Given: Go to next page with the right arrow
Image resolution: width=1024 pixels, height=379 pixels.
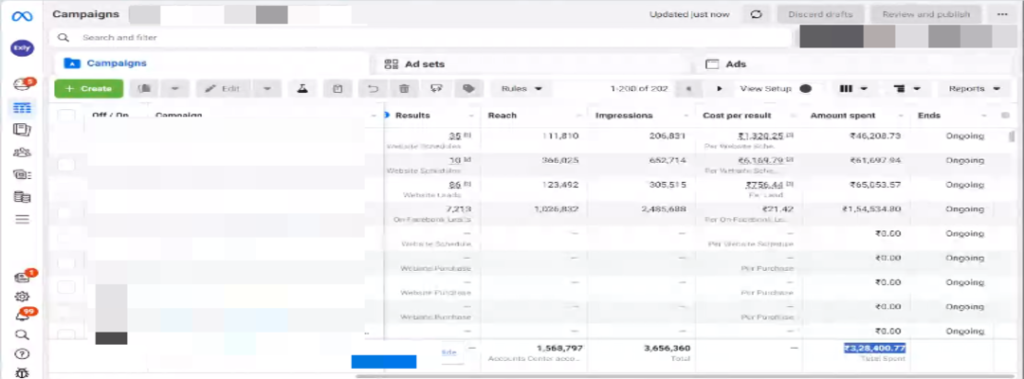Looking at the screenshot, I should click(x=719, y=88).
